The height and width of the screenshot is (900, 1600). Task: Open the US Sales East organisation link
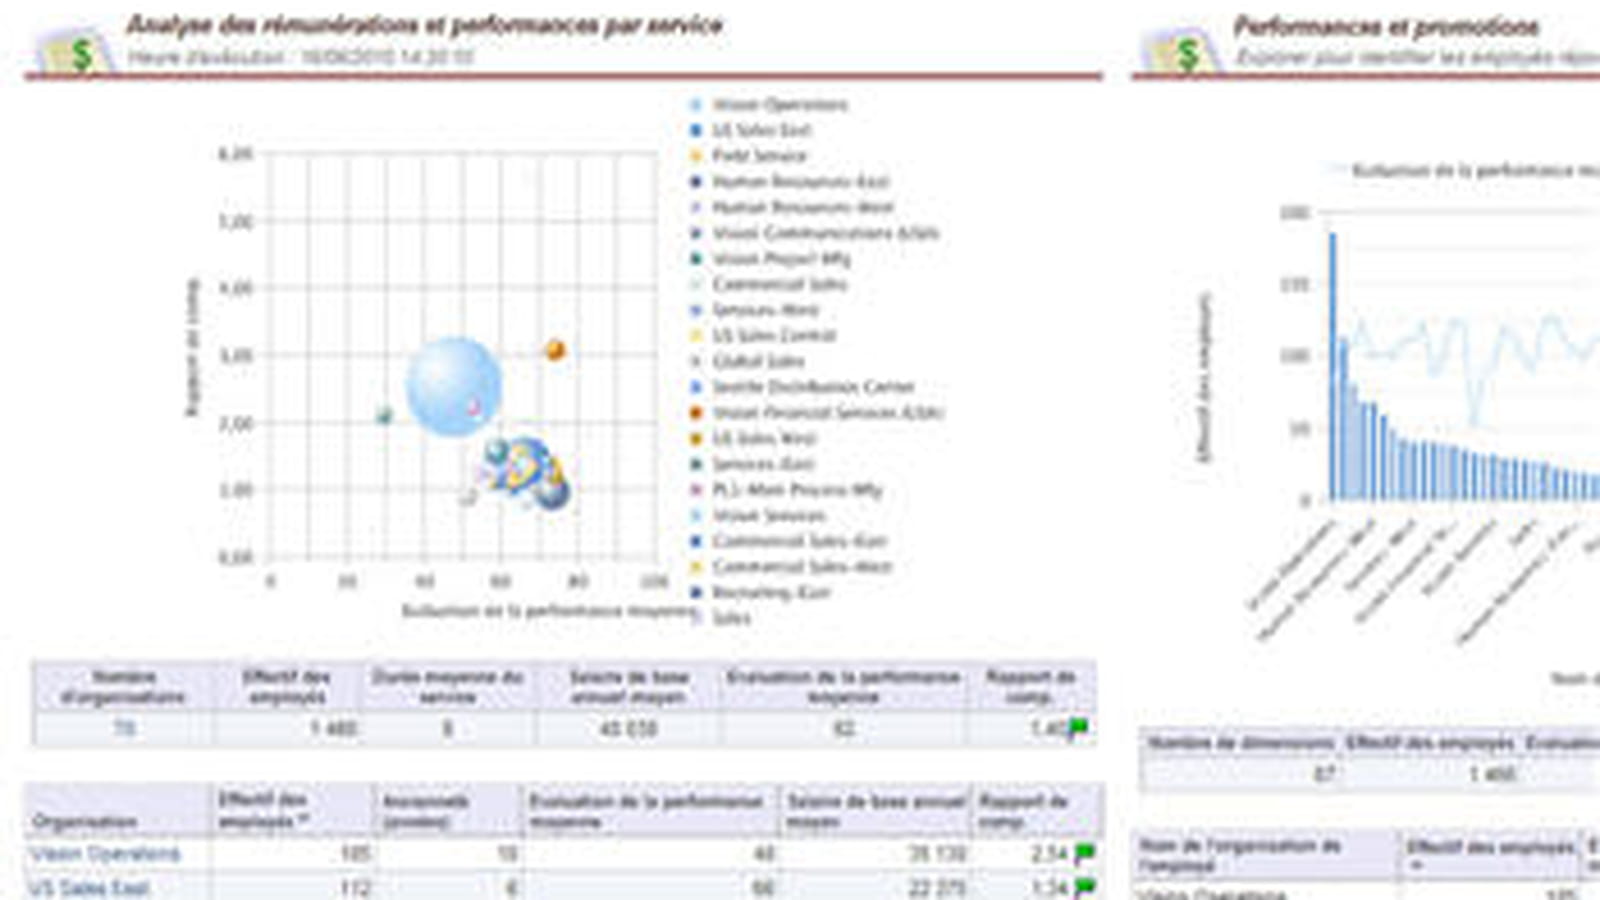[90, 887]
